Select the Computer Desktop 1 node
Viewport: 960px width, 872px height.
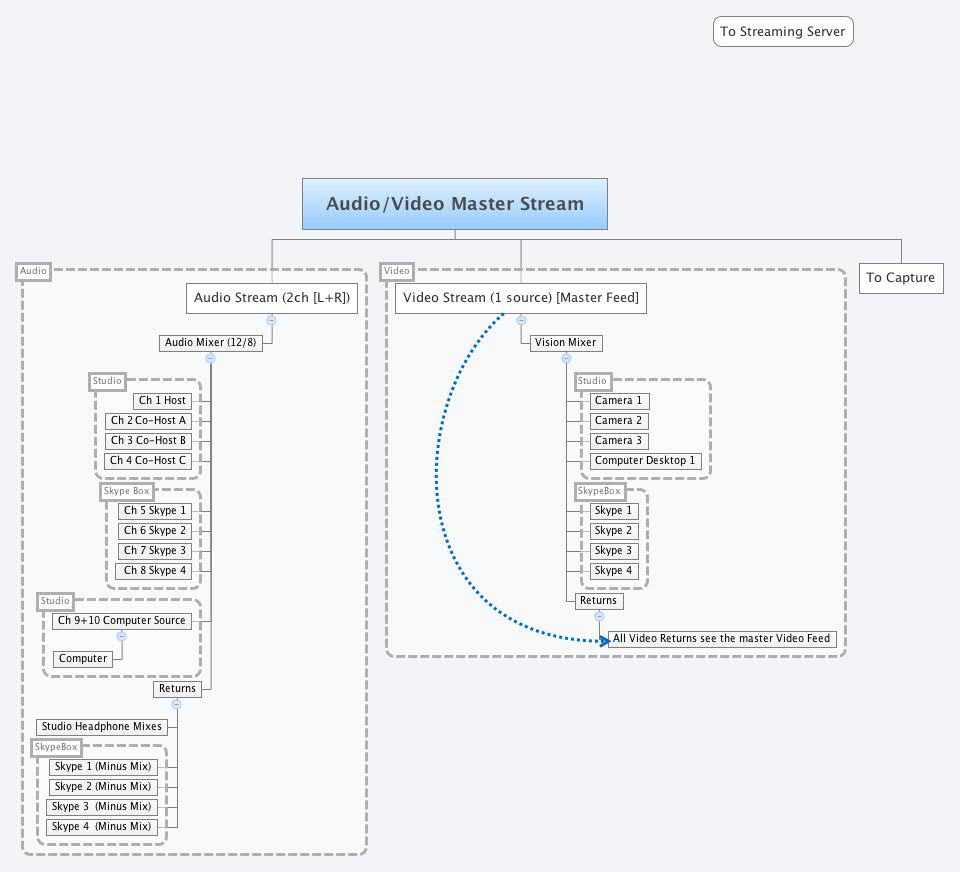coord(645,460)
